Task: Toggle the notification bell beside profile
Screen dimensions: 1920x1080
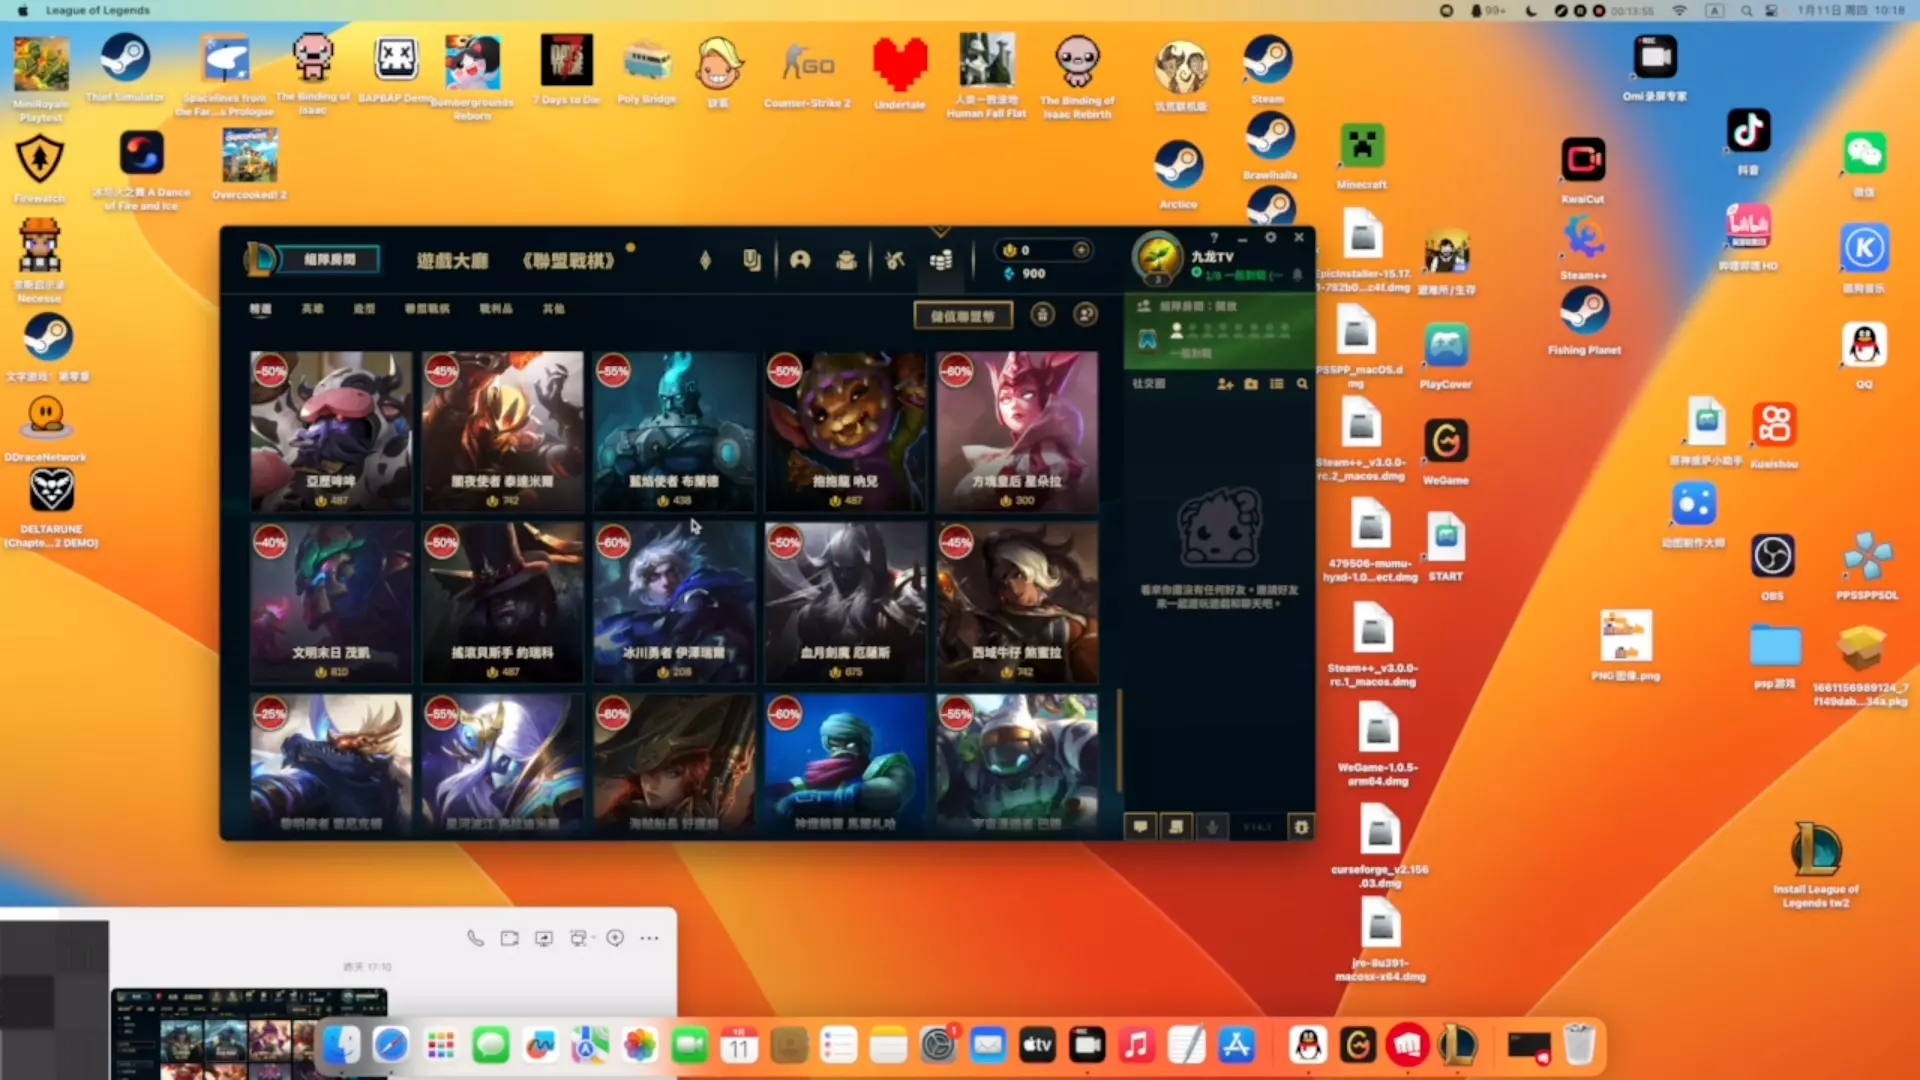Action: pyautogui.click(x=1298, y=275)
